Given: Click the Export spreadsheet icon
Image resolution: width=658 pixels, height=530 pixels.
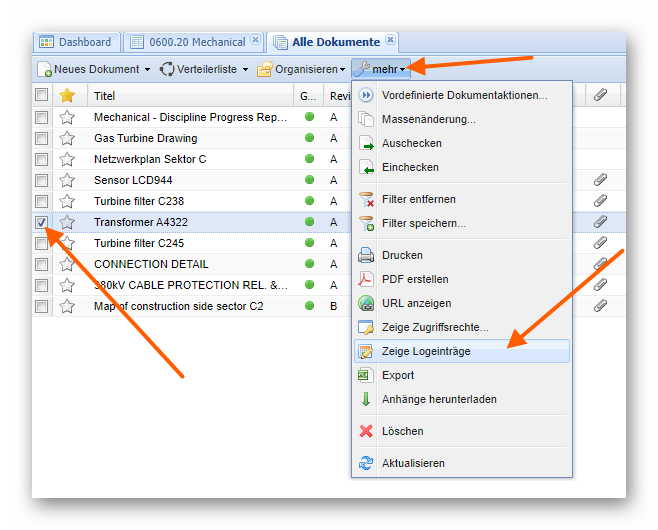Looking at the screenshot, I should pos(366,375).
